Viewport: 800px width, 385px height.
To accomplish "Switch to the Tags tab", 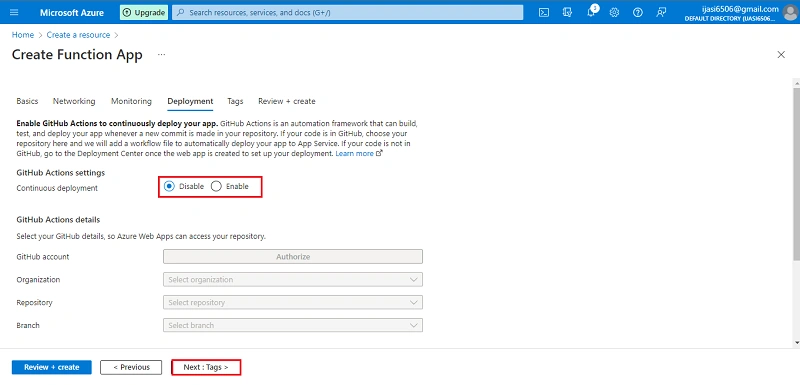I will point(235,101).
